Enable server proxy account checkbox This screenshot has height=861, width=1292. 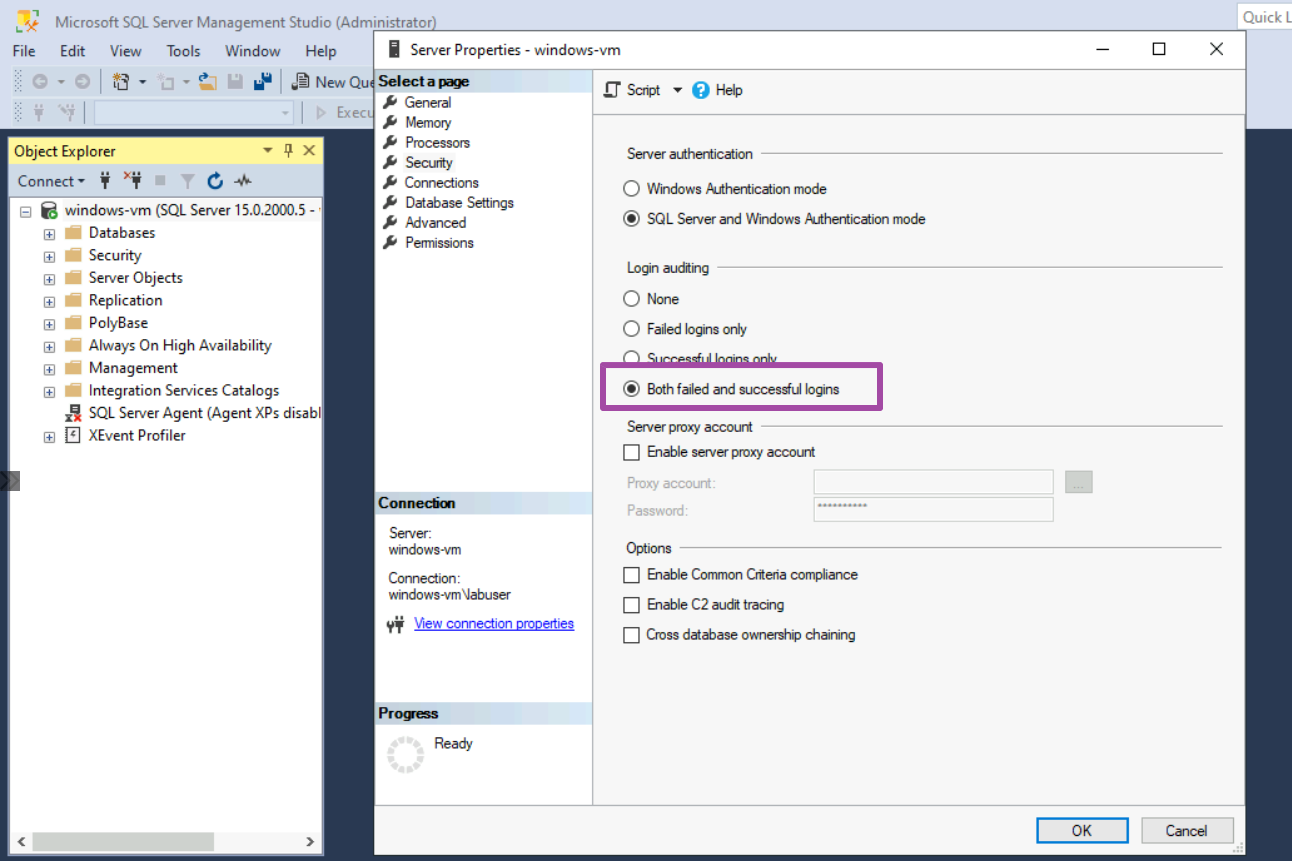pos(631,452)
